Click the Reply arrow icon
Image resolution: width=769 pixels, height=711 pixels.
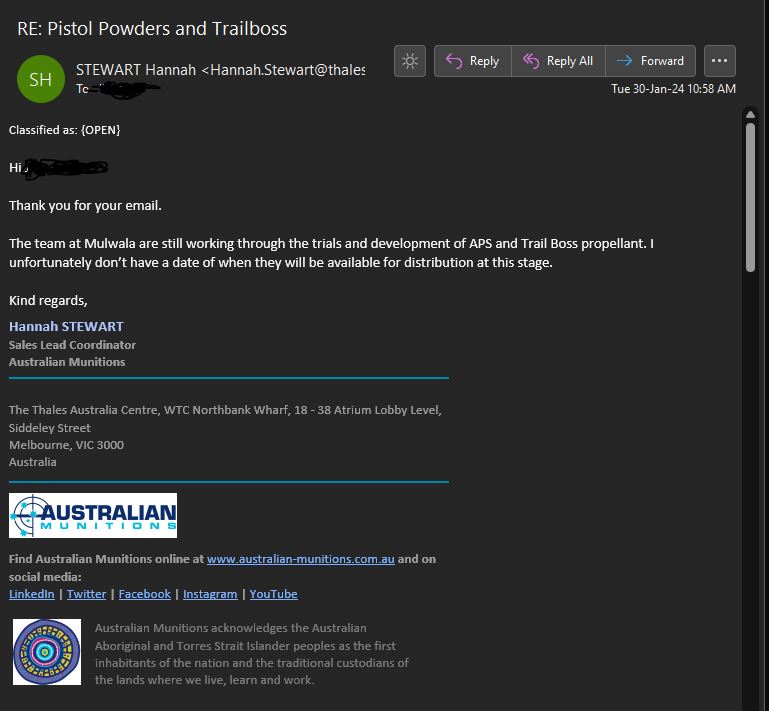coord(454,61)
